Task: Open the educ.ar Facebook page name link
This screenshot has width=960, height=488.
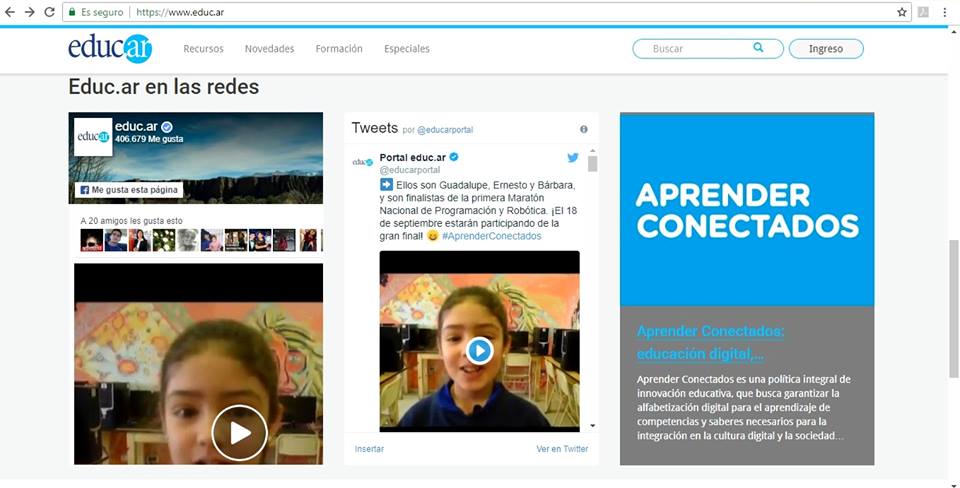Action: (x=136, y=127)
